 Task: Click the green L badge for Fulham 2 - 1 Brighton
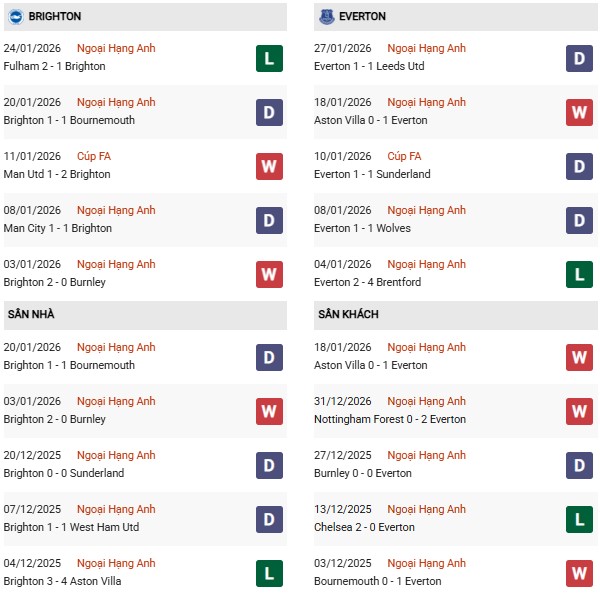[269, 58]
